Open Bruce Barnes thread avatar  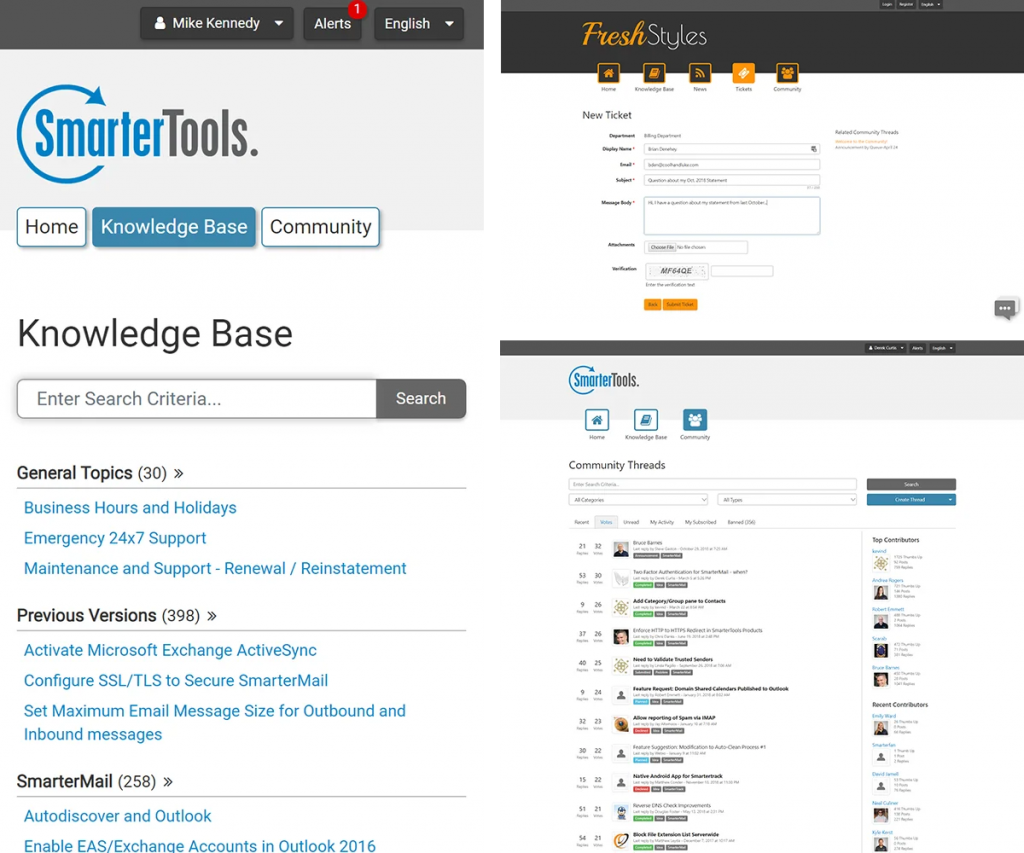(x=621, y=549)
